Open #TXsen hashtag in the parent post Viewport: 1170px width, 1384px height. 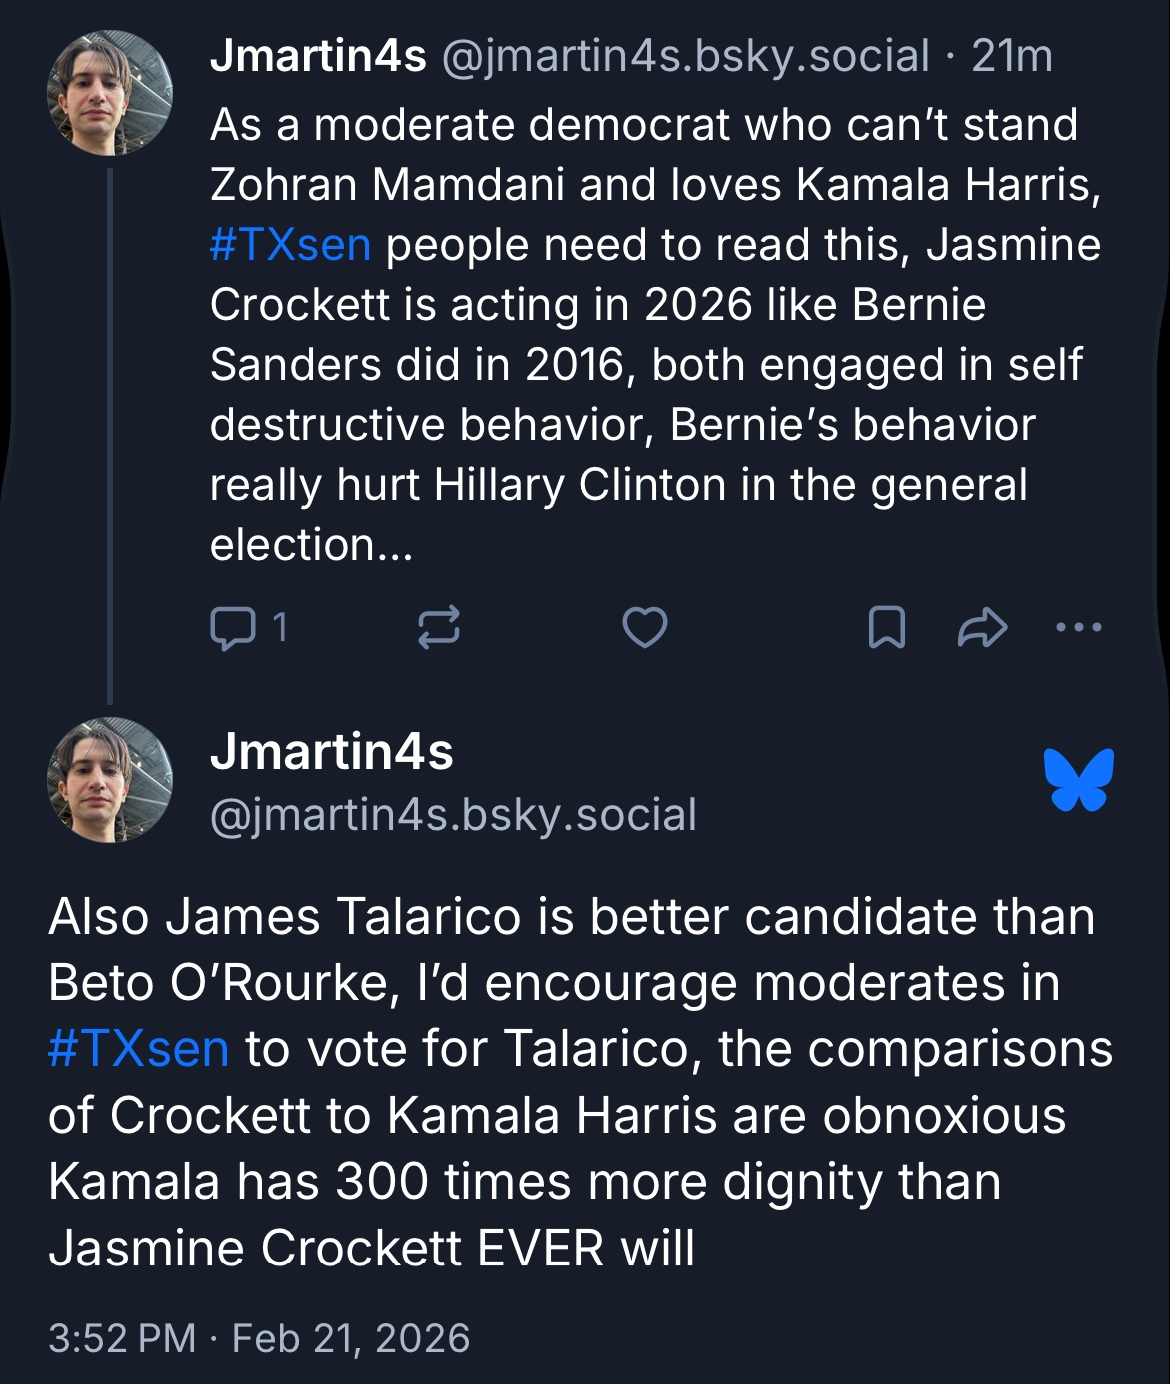[x=290, y=245]
